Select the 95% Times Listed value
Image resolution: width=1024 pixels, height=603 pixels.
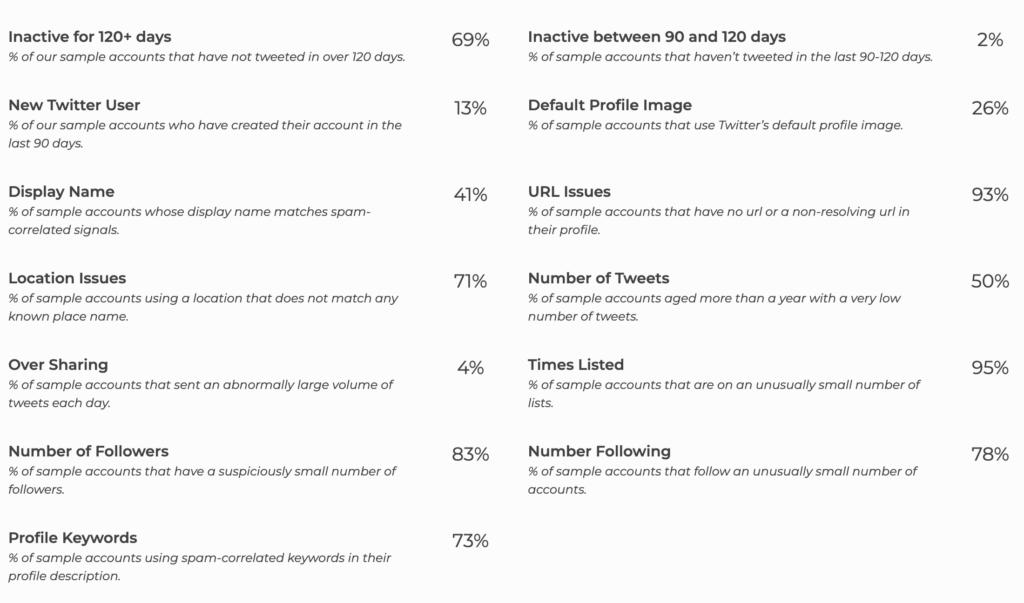(x=990, y=368)
